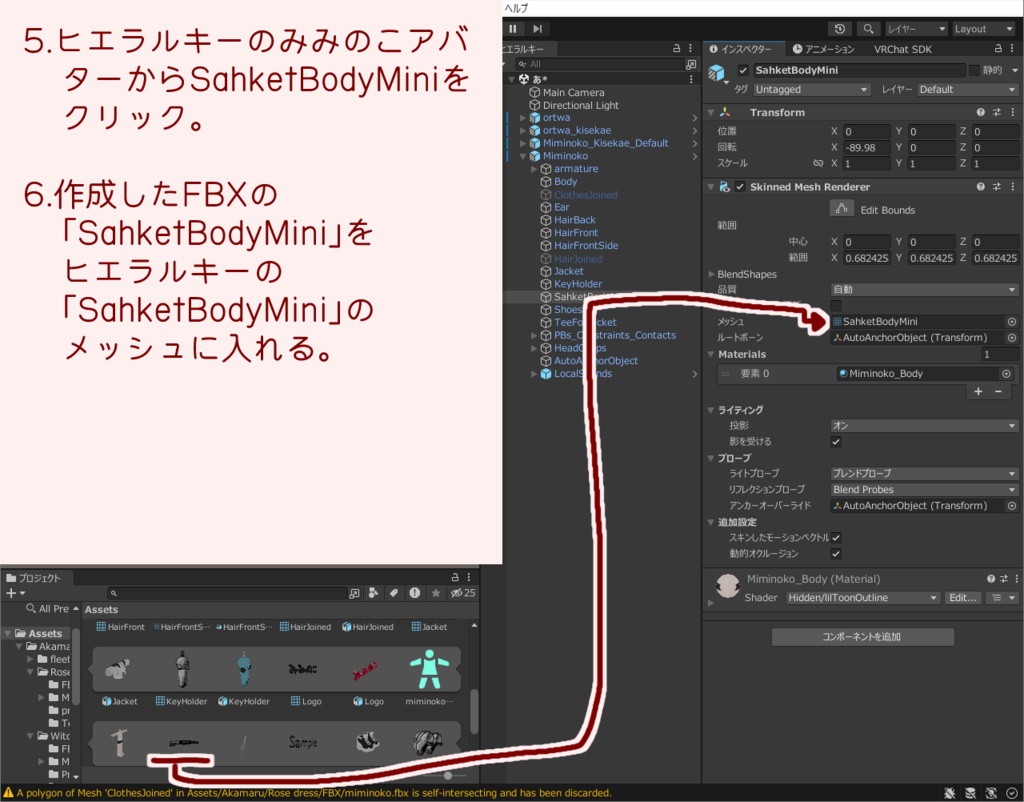
Task: Toggle the Skinned Mesh Renderer enabled checkbox
Action: coord(740,187)
